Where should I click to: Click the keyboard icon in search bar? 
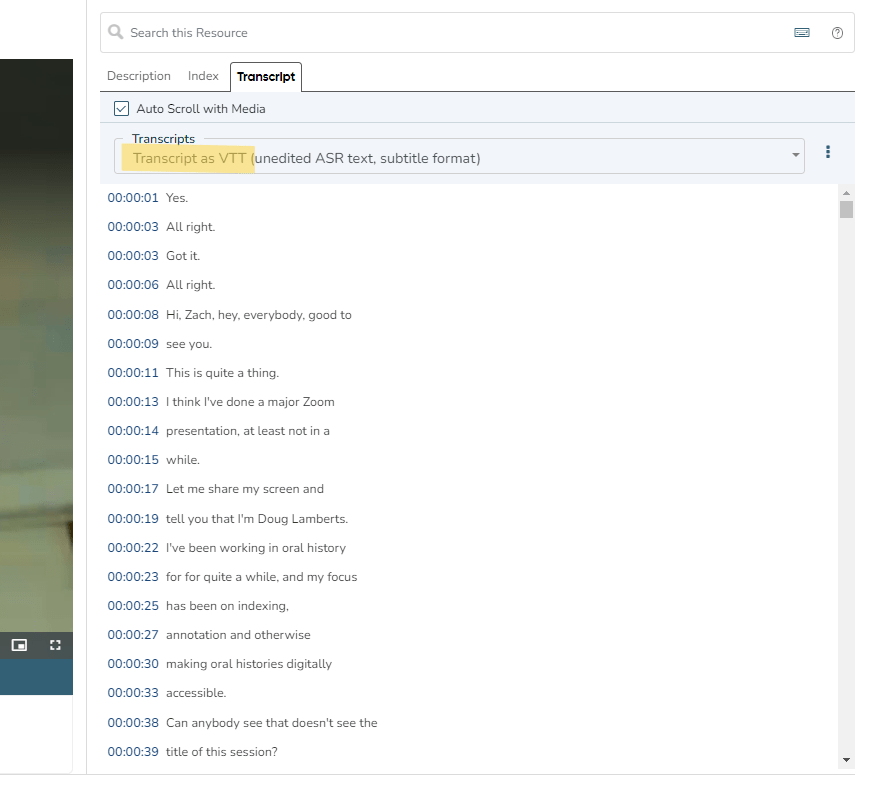coord(801,33)
